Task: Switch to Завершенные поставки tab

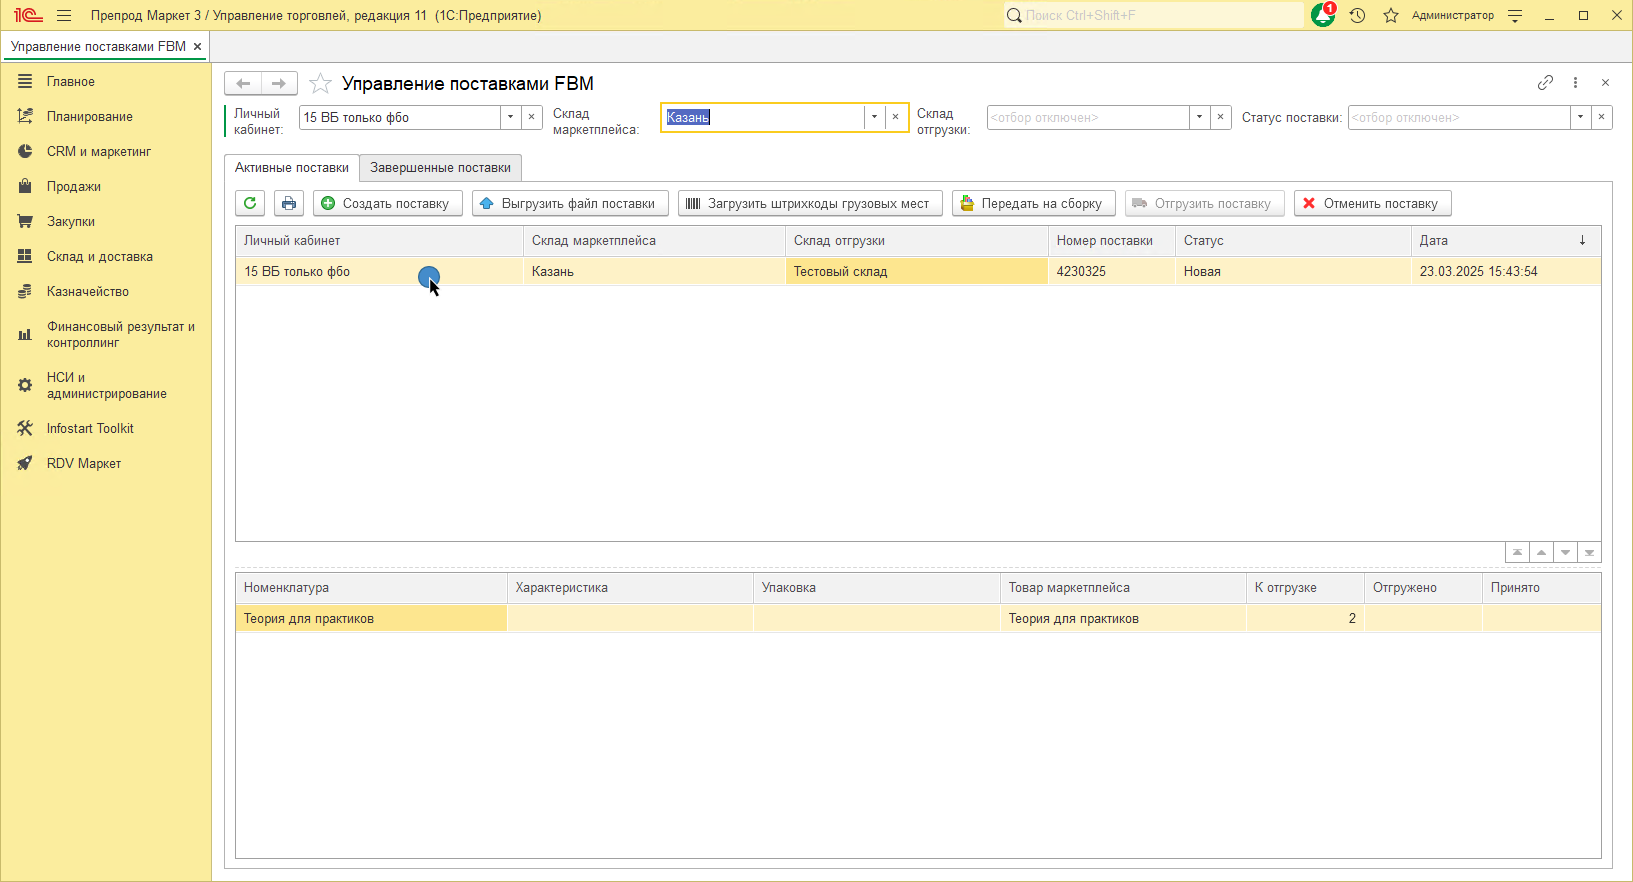Action: pyautogui.click(x=440, y=167)
